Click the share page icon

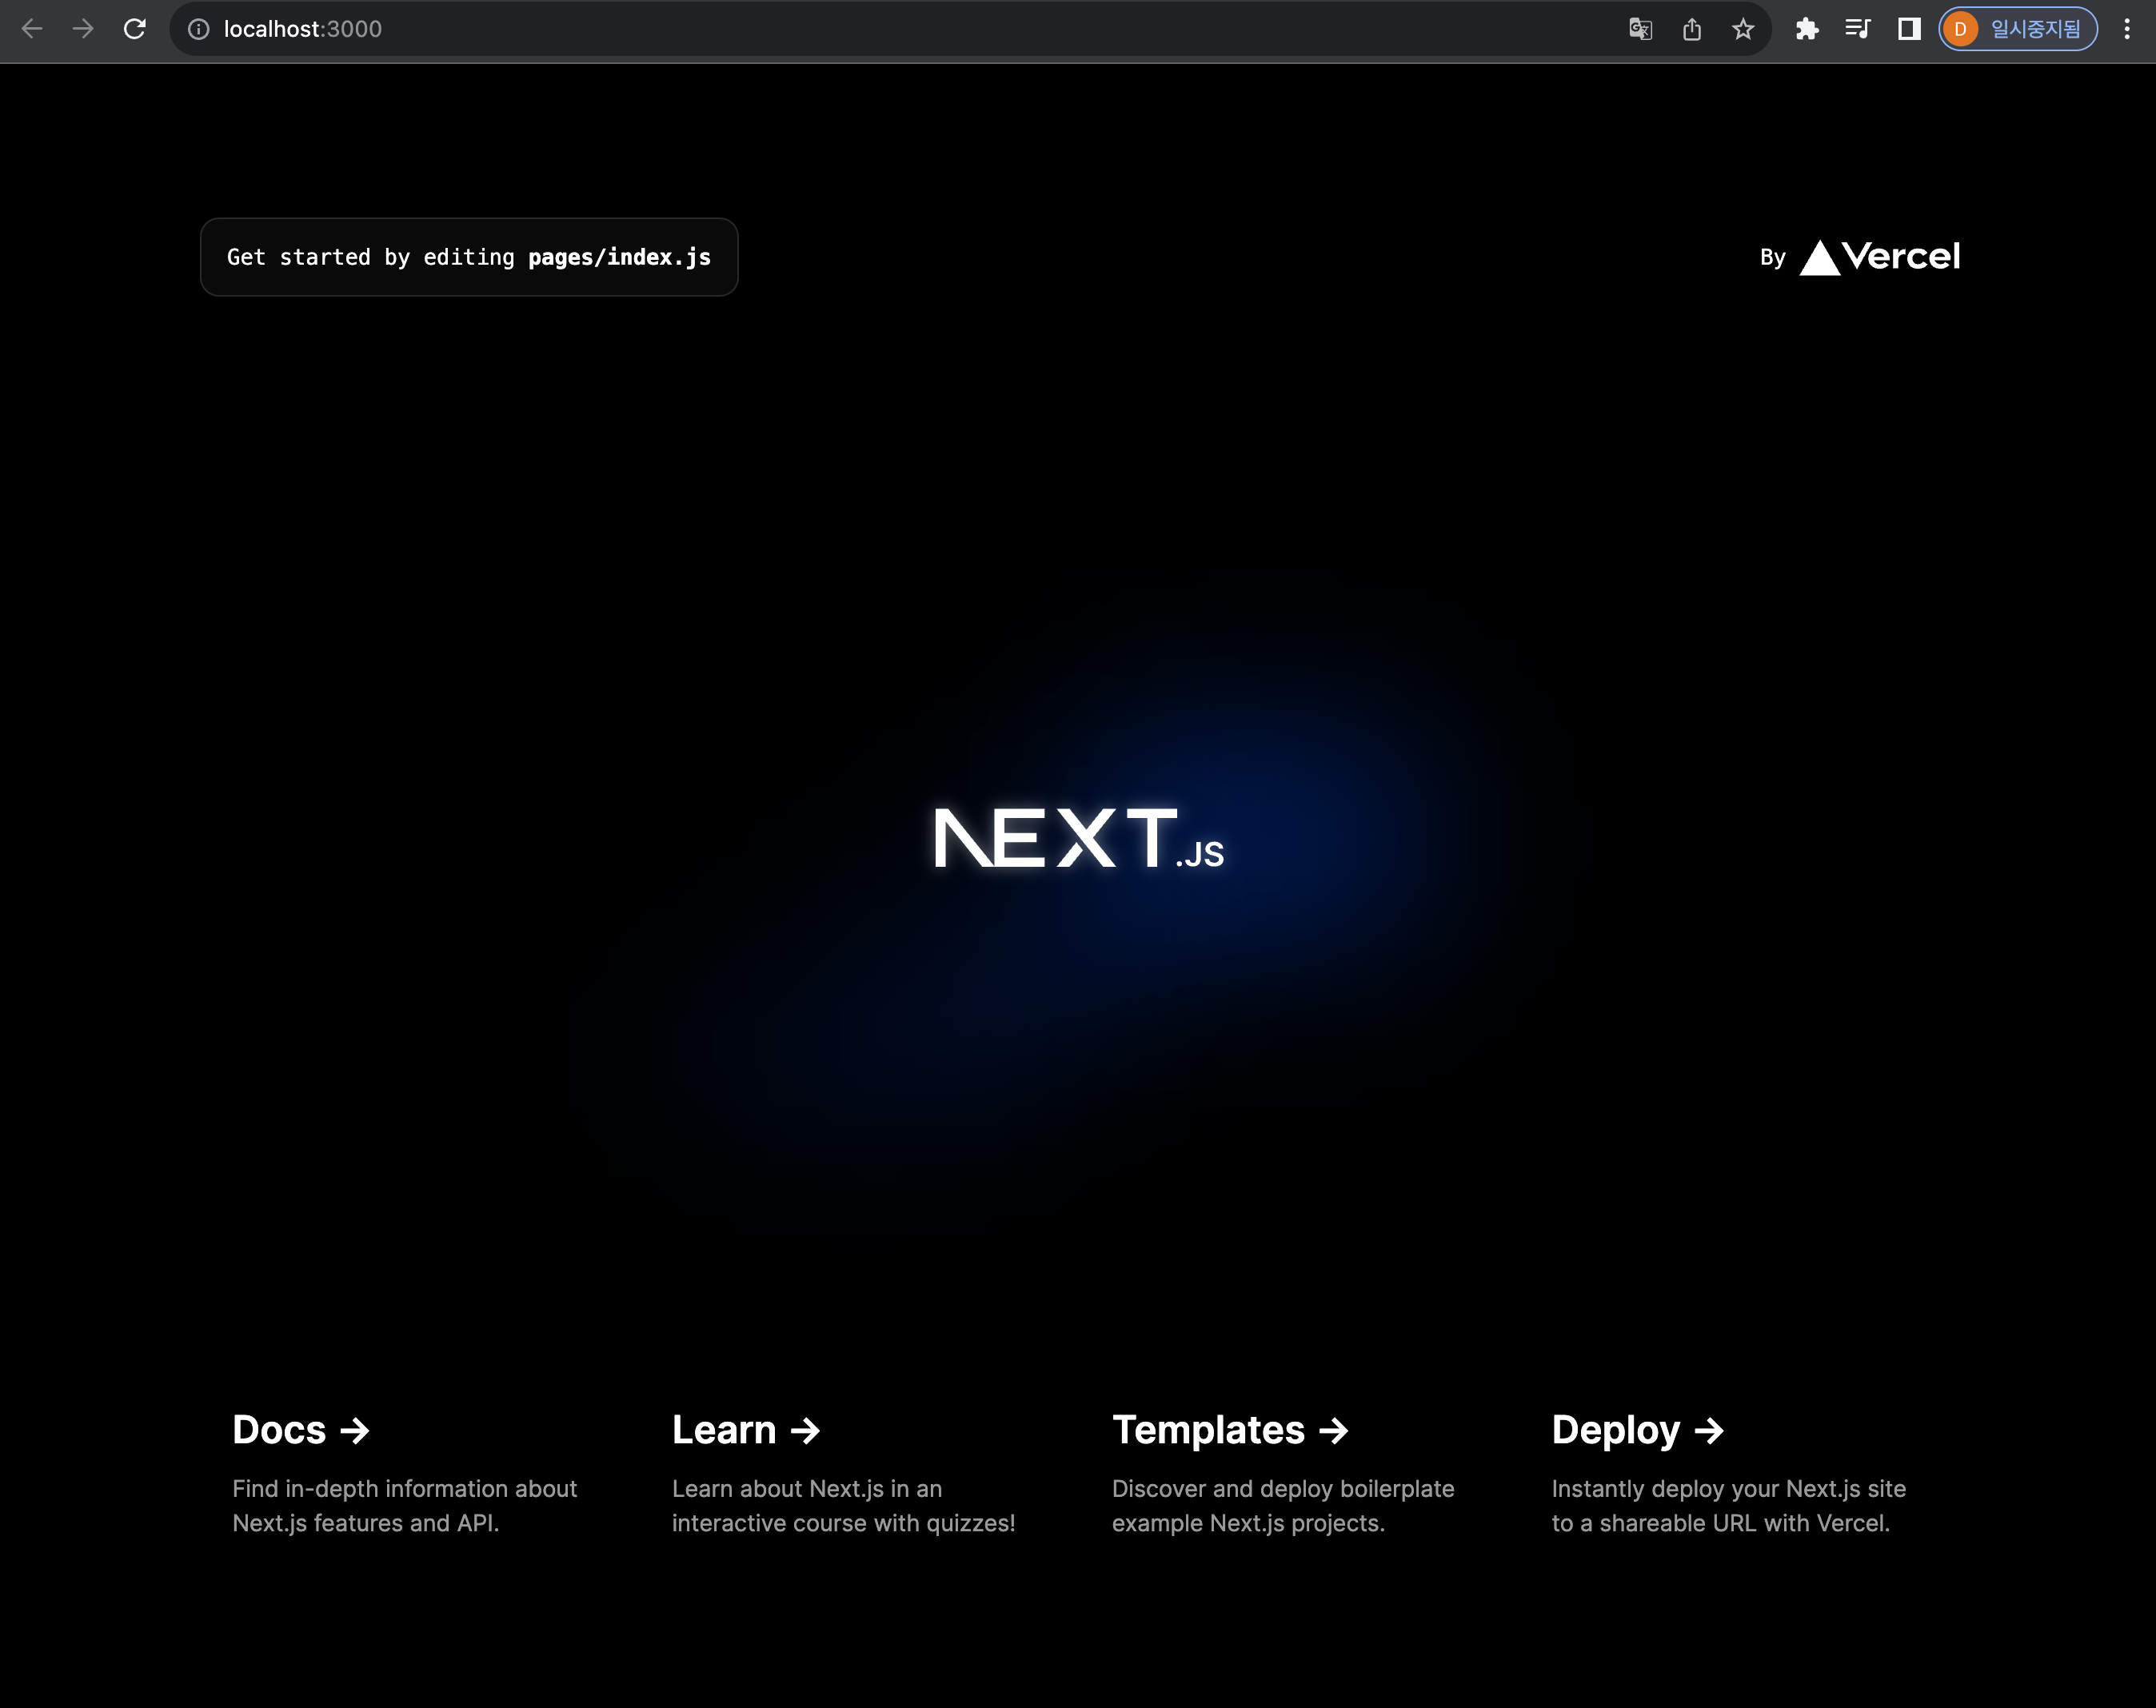coord(1692,29)
